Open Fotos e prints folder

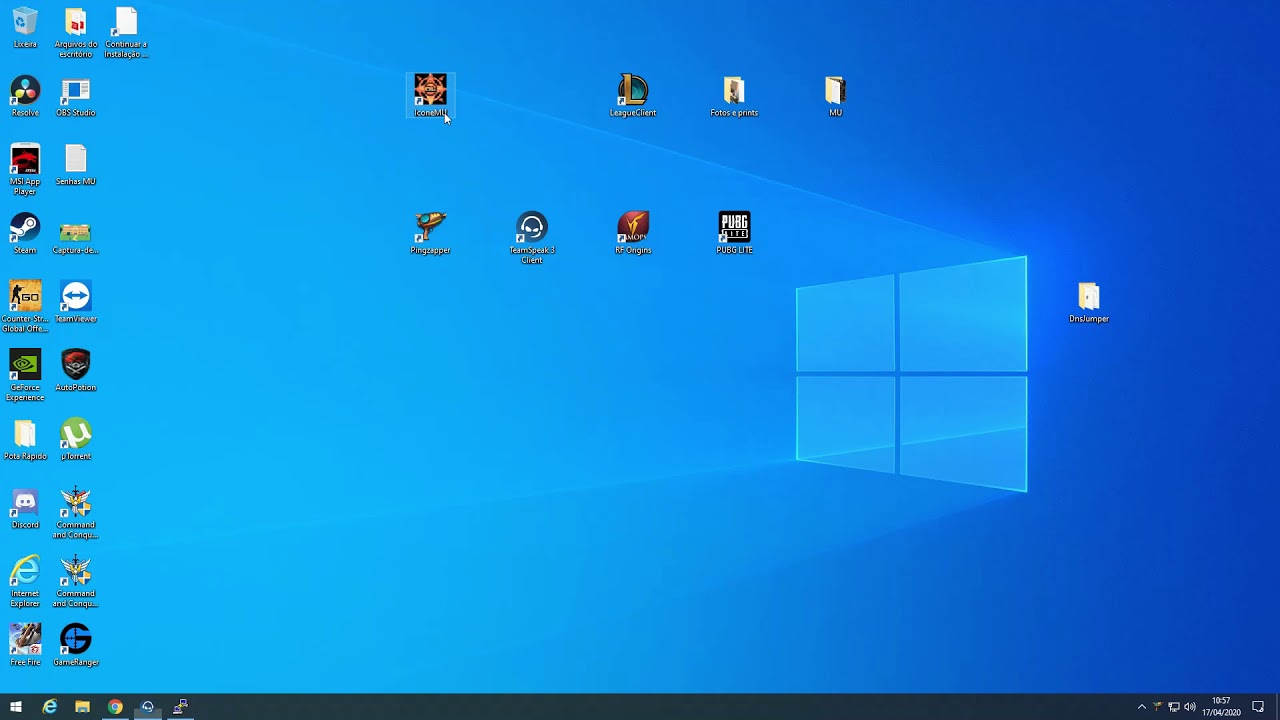734,96
